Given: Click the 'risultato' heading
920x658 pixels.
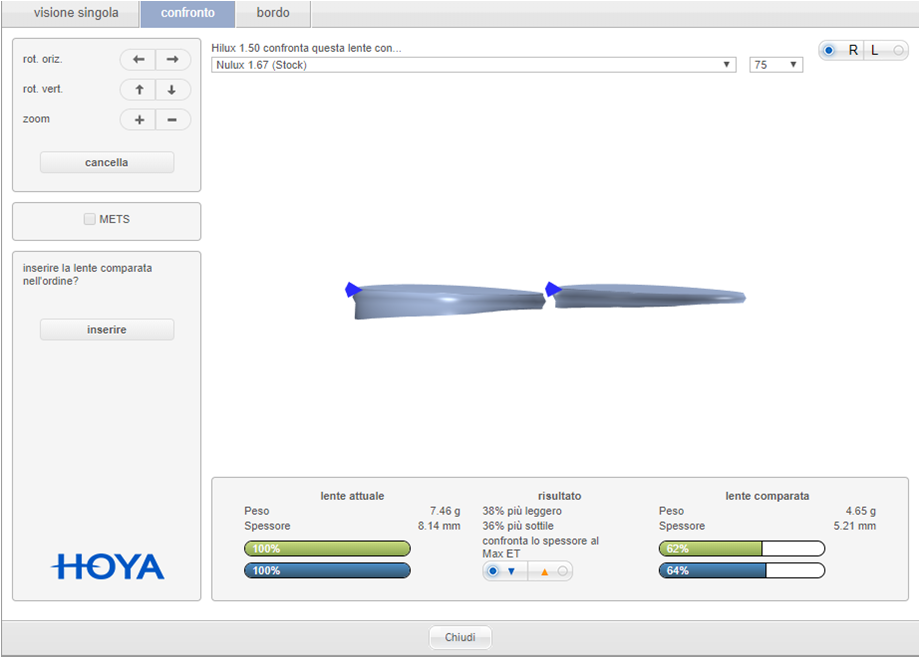Looking at the screenshot, I should coord(560,496).
